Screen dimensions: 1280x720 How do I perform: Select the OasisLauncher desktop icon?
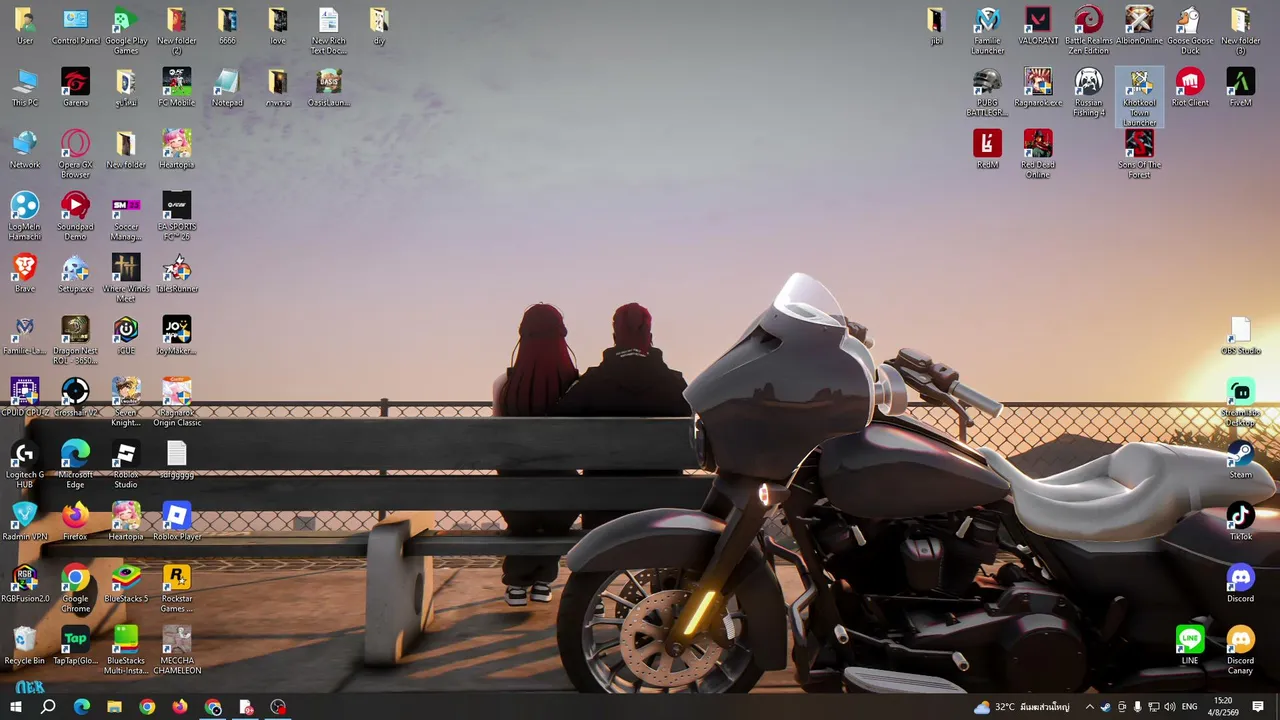[x=328, y=86]
